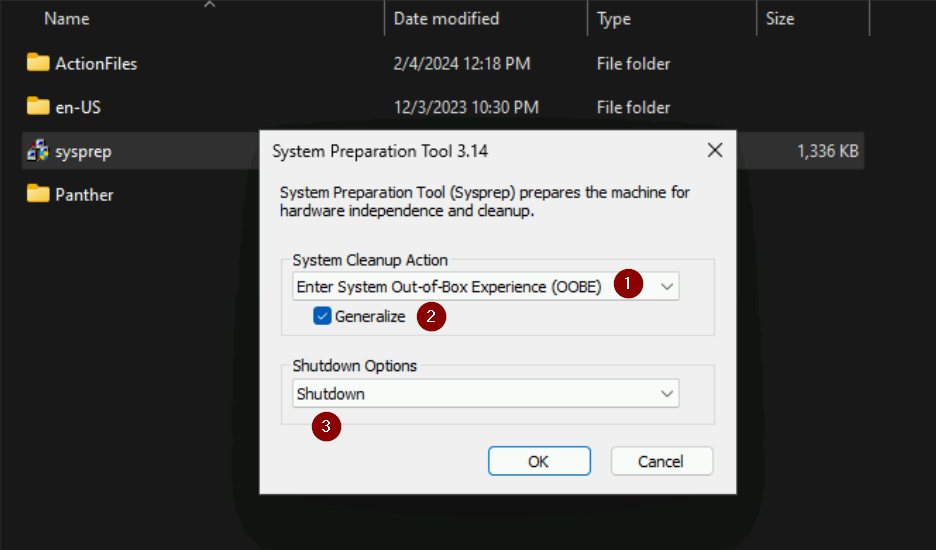Image resolution: width=936 pixels, height=550 pixels.
Task: Cancel the System Preparation Tool dialog
Action: point(661,461)
